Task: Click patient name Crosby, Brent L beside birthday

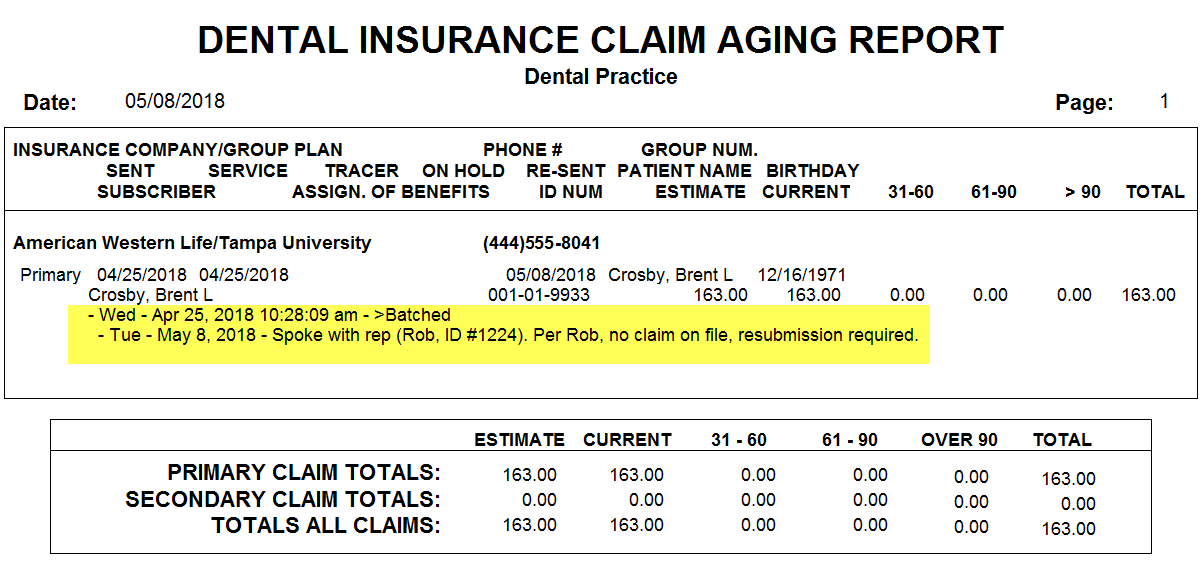Action: (x=670, y=275)
